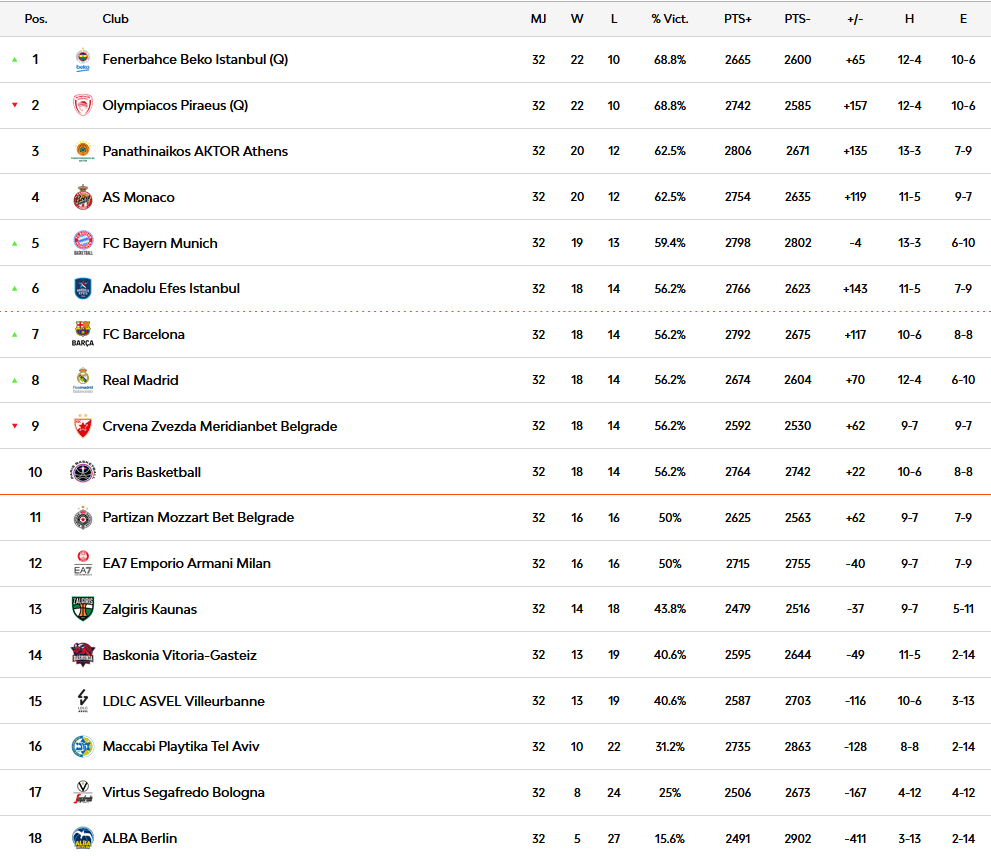Click the FC Barcelona club badge
Screen dimensions: 991x856
pyautogui.click(x=83, y=335)
